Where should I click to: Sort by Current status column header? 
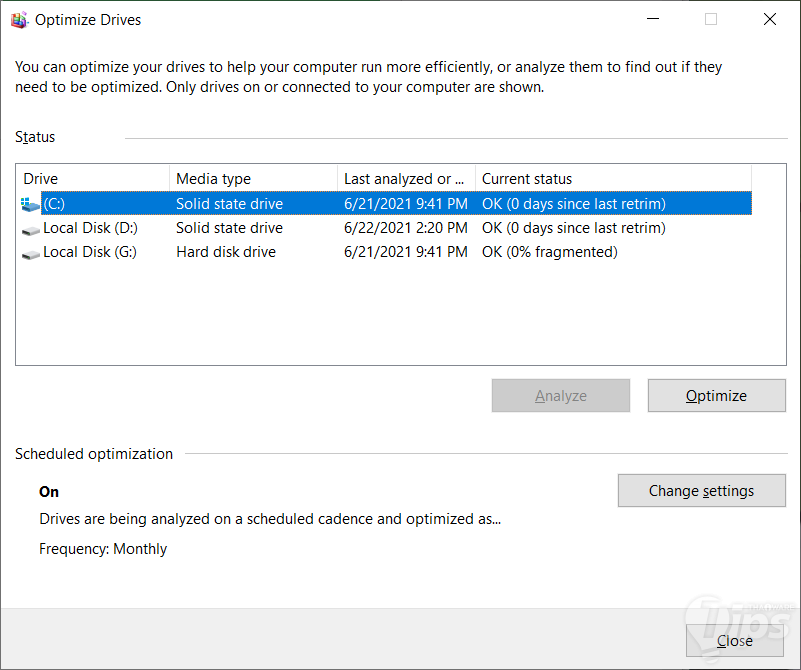612,179
